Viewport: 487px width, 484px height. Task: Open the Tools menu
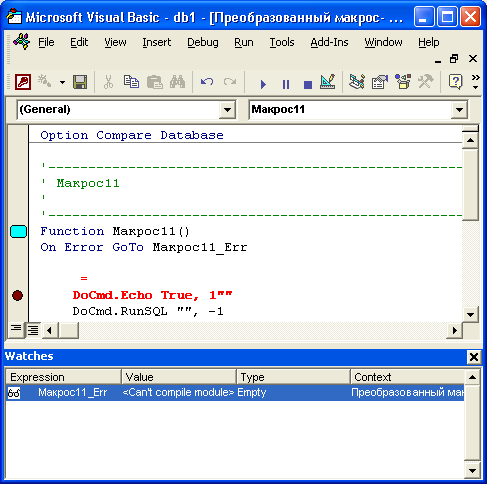coord(282,42)
